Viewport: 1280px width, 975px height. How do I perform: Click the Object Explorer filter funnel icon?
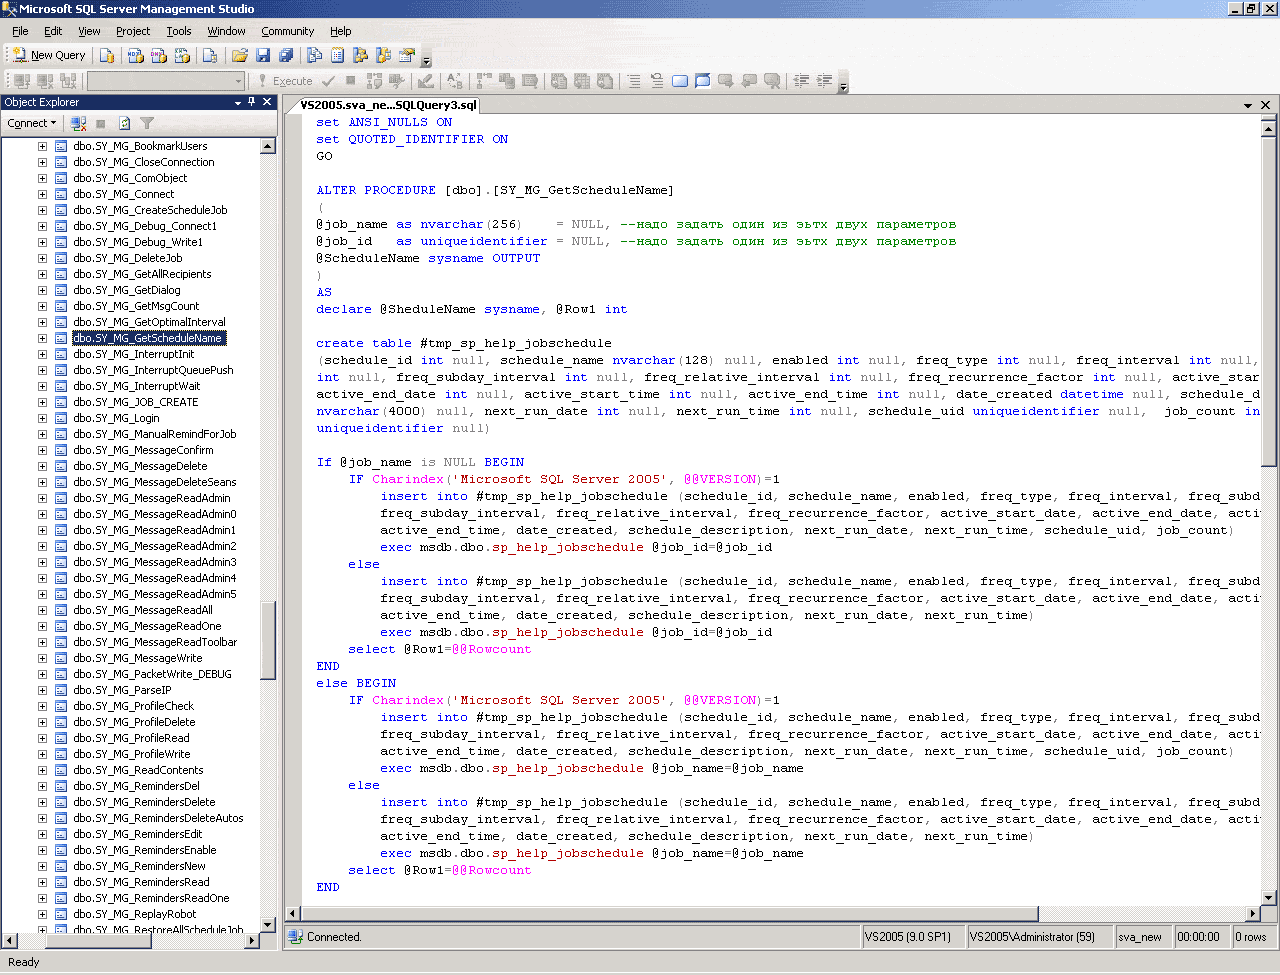tap(147, 124)
